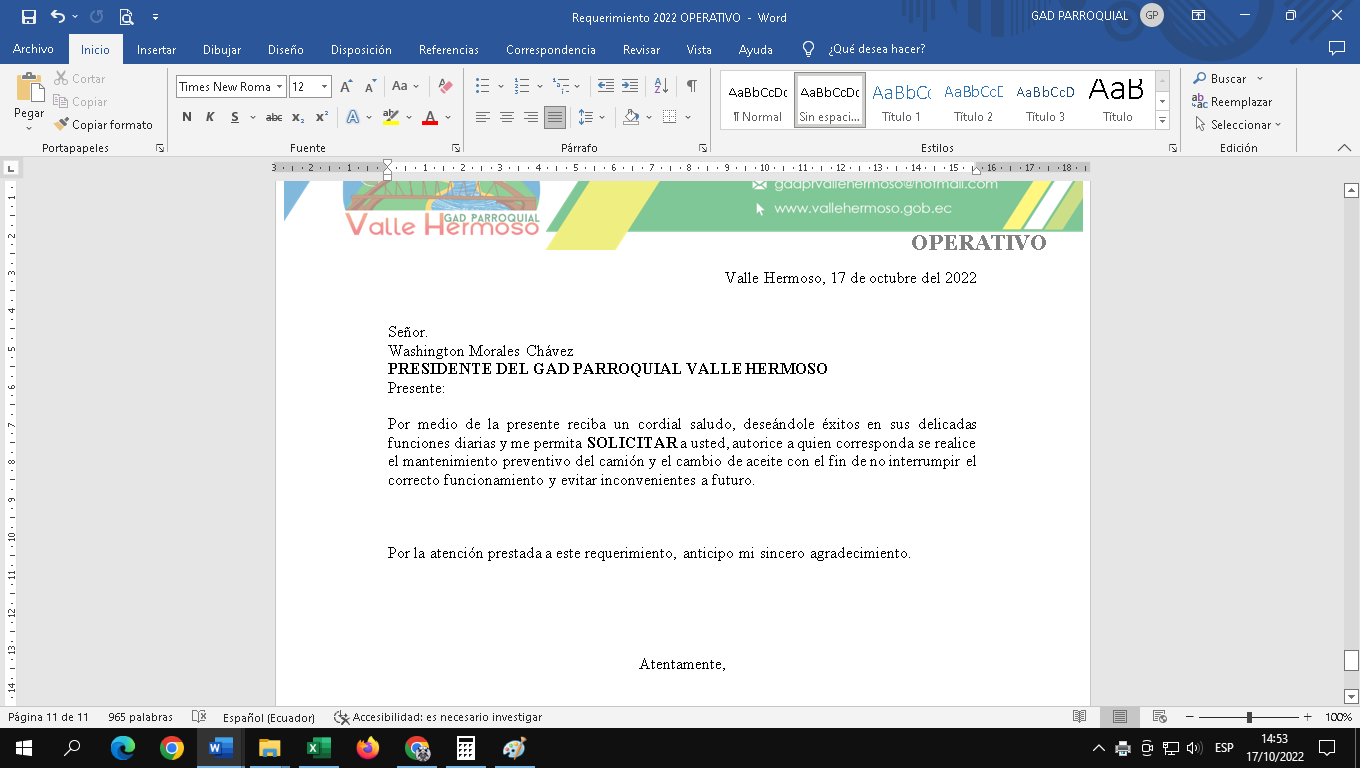
Task: Click the Format Painter brush icon
Action: coord(62,125)
